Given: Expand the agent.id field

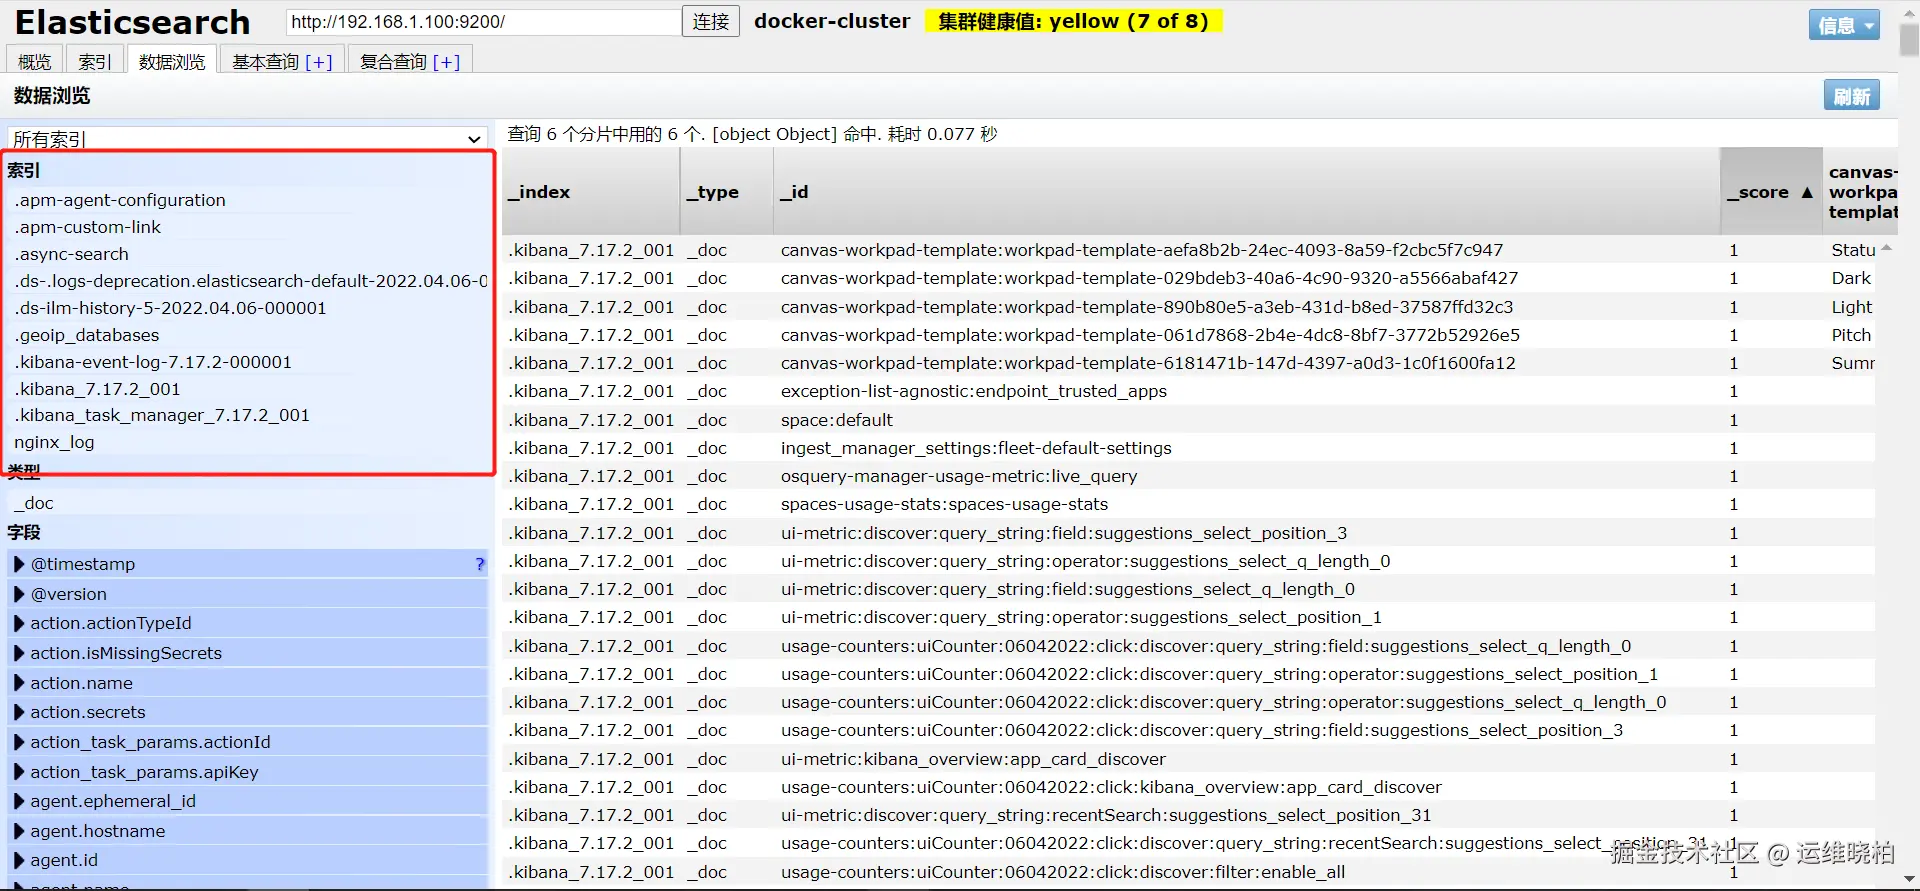Looking at the screenshot, I should (19, 860).
